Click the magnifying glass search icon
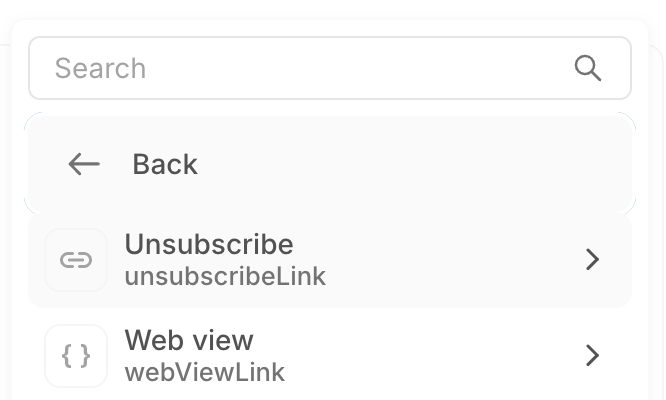This screenshot has height=400, width=666. [x=588, y=68]
